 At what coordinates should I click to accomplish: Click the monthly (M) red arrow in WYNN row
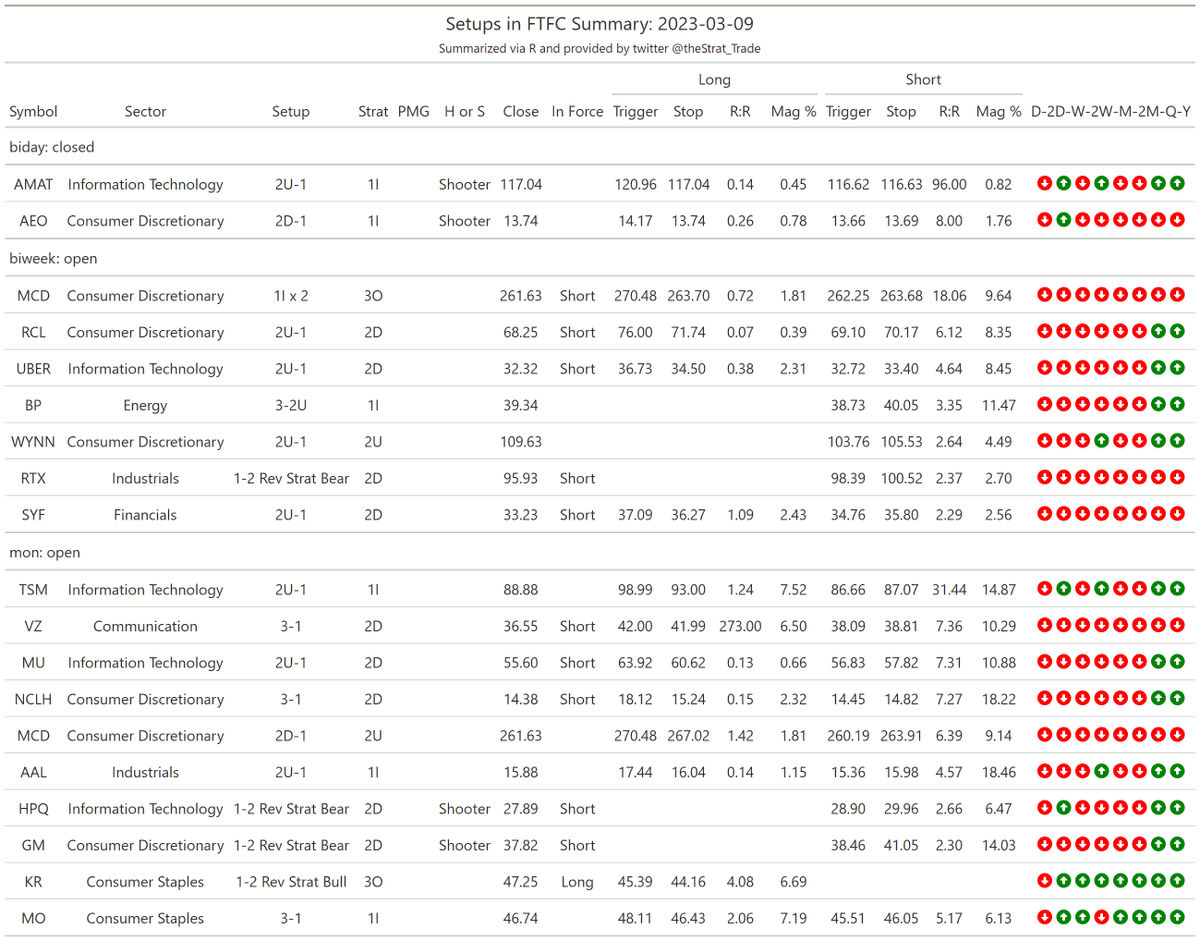click(x=1120, y=441)
